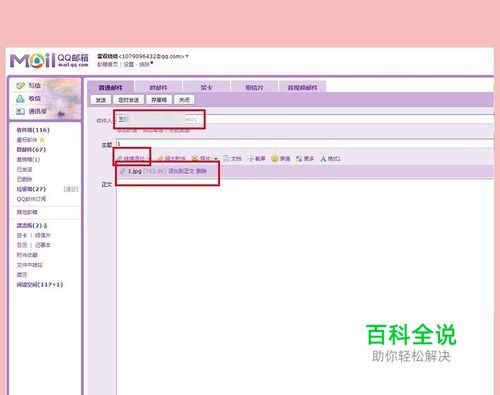Click the 截屏 screenshot tool icon

[251, 159]
